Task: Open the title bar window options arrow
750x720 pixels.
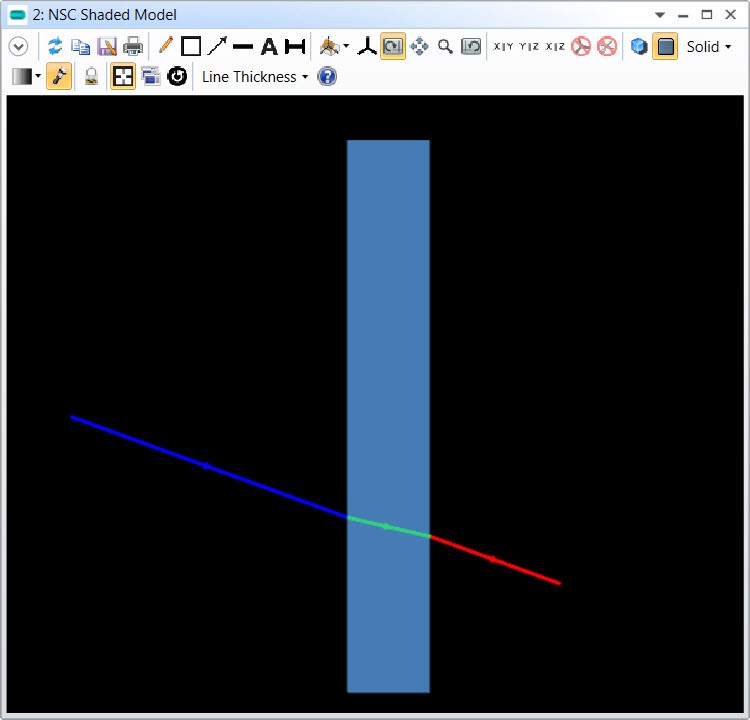Action: [x=660, y=15]
